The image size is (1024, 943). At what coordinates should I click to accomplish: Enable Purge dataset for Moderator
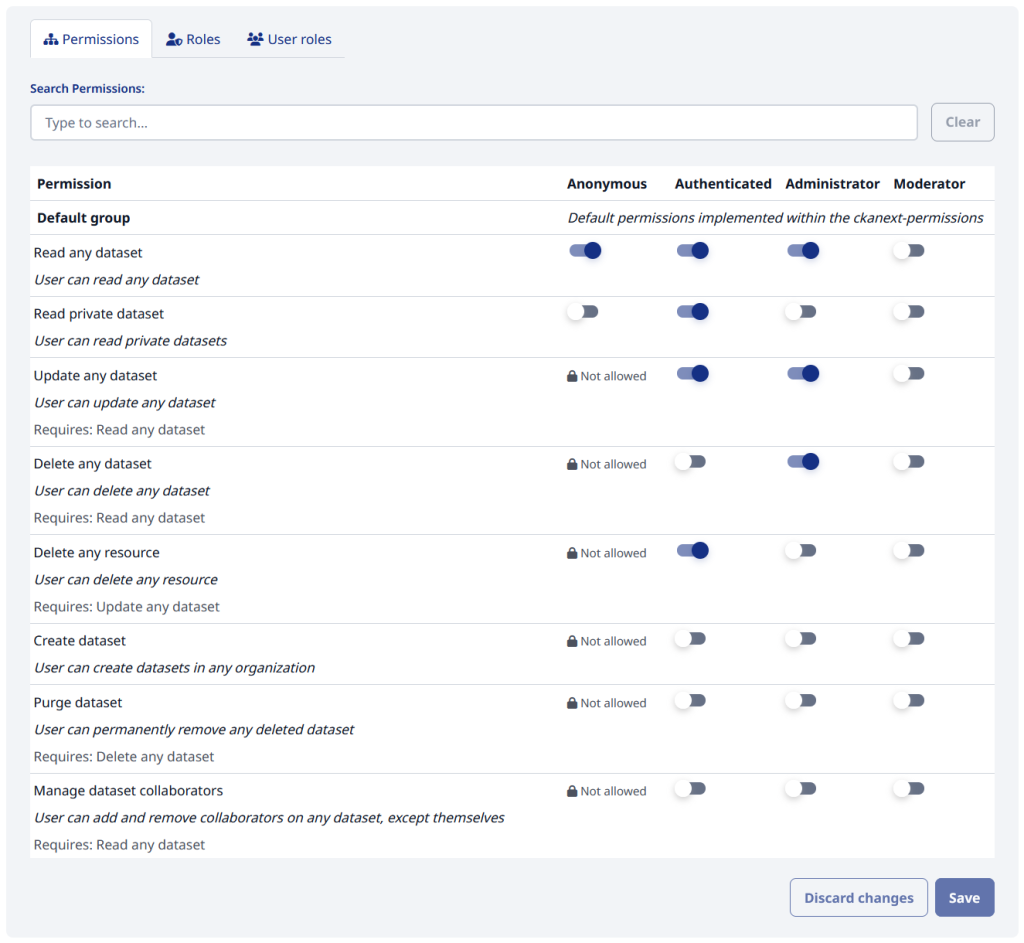[909, 701]
